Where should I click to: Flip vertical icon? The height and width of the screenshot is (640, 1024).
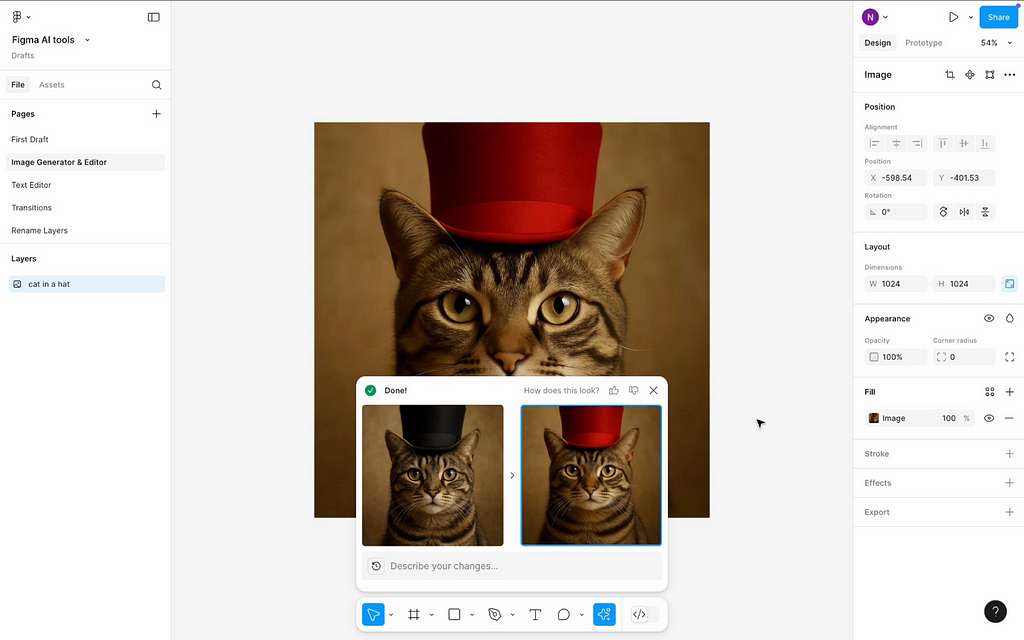985,212
